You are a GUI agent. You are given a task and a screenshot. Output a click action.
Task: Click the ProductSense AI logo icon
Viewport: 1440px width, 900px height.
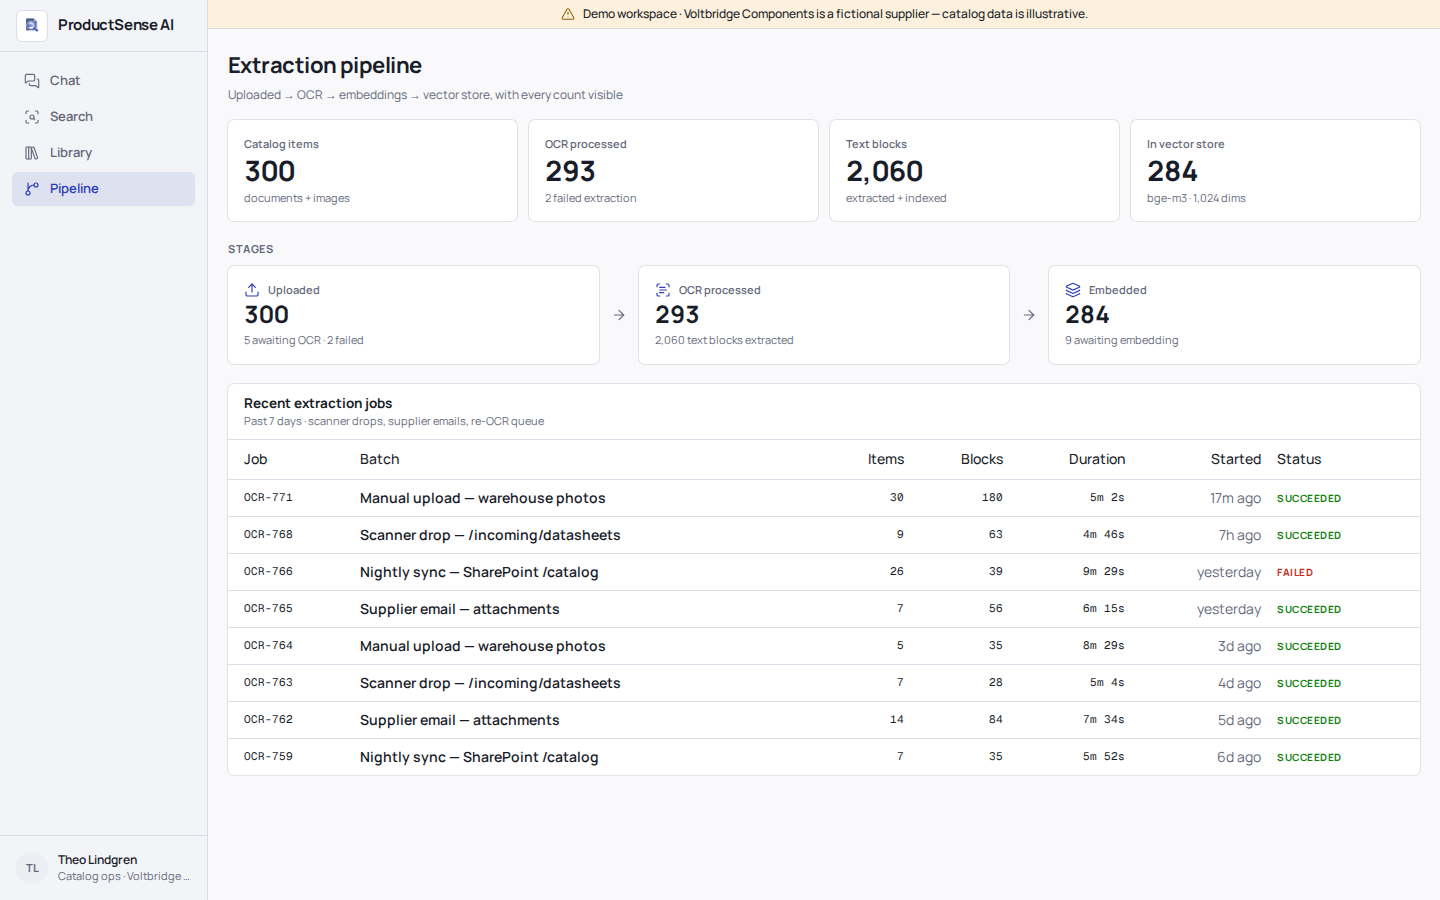[x=32, y=25]
